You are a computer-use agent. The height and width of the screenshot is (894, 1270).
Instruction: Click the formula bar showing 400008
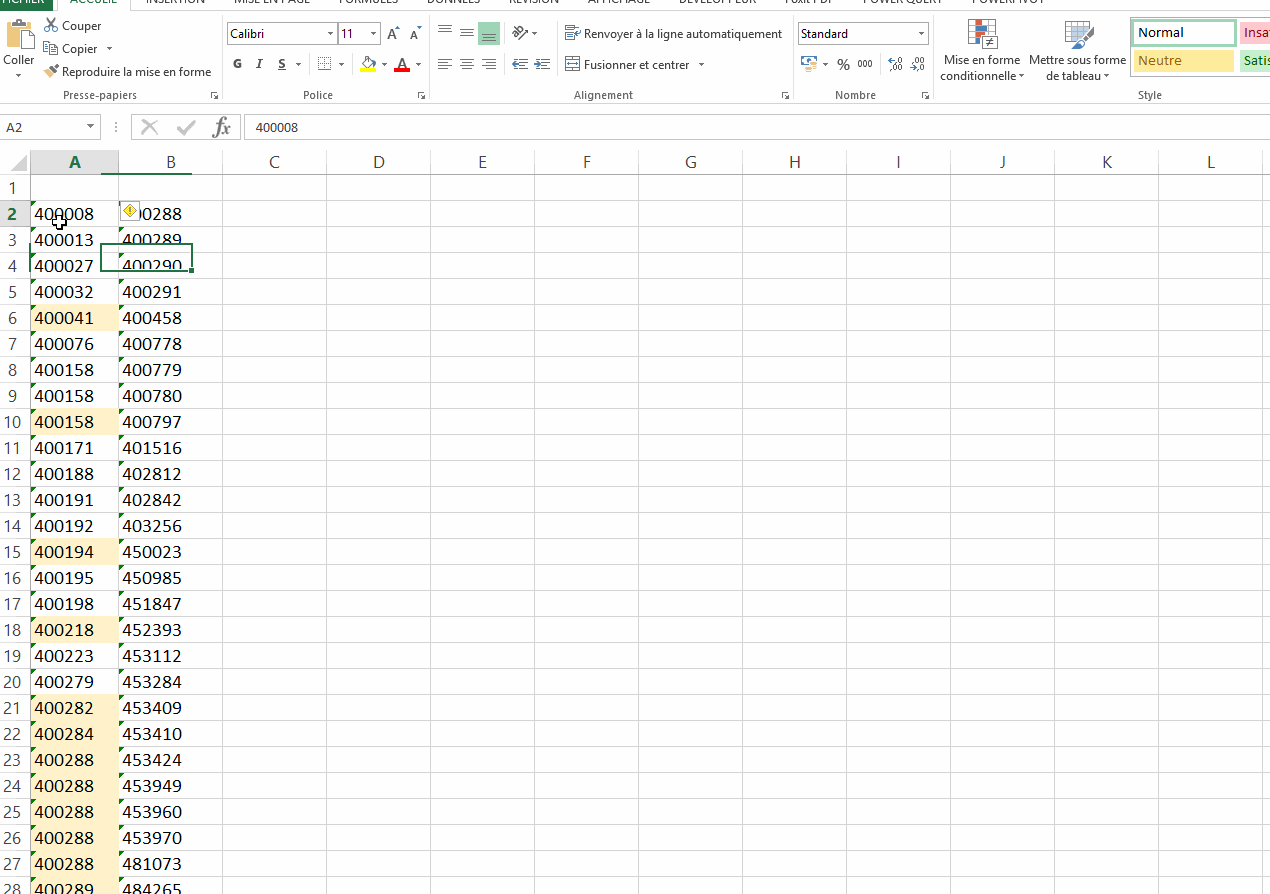(756, 127)
